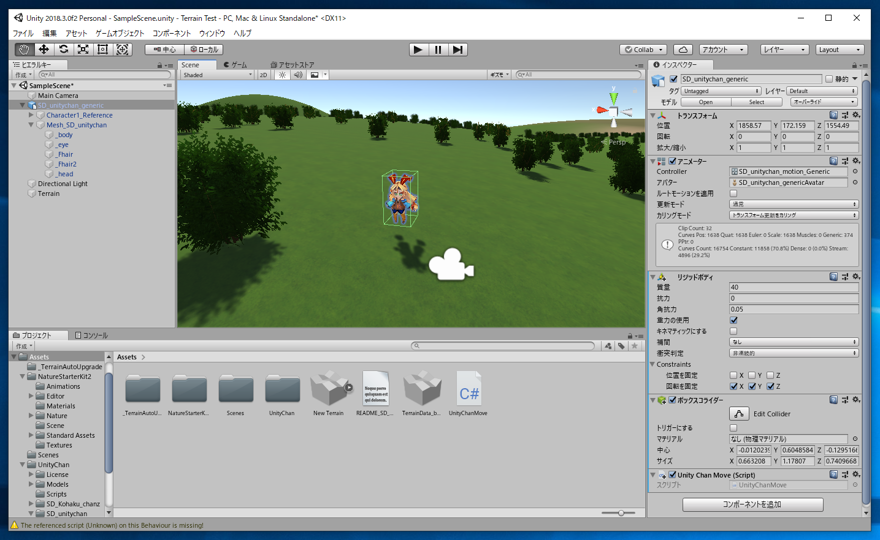Toggle freeze rotation Y checkbox
This screenshot has width=880, height=540.
(x=752, y=386)
